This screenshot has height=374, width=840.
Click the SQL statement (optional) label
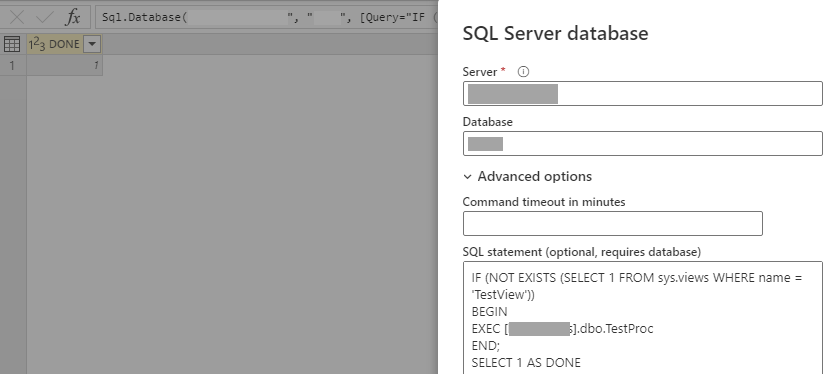(581, 251)
